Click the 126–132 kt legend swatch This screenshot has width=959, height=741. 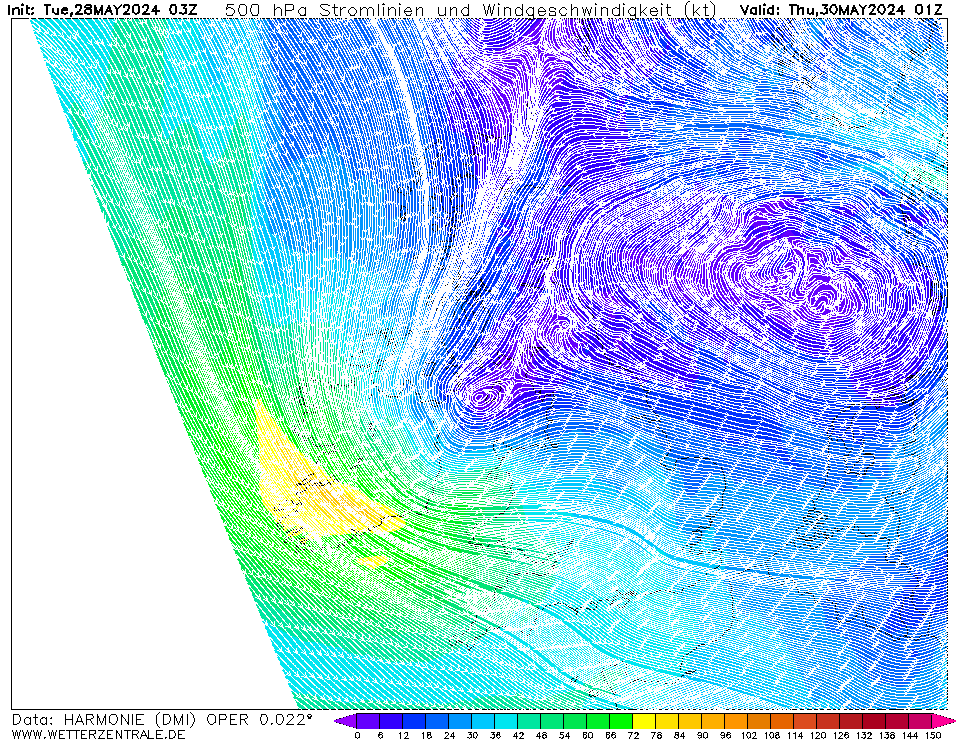tap(852, 721)
